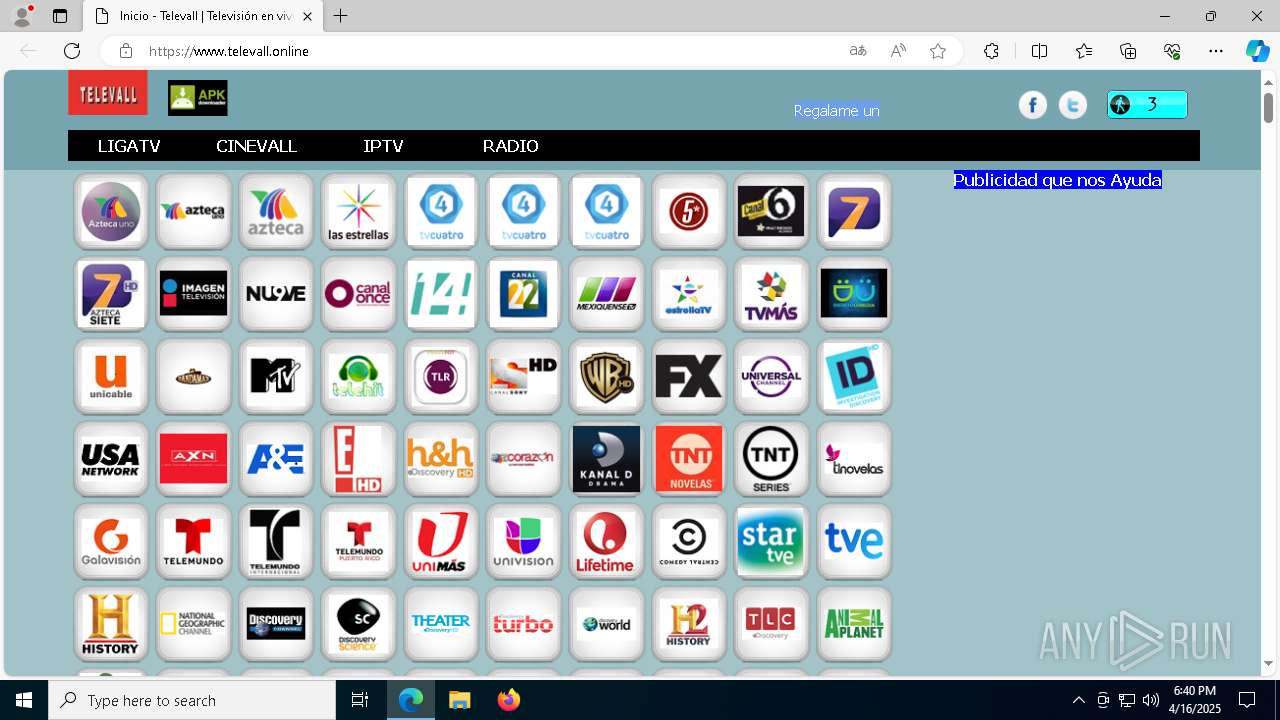This screenshot has height=720, width=1280.
Task: Select the AXN channel tile
Action: click(x=194, y=459)
